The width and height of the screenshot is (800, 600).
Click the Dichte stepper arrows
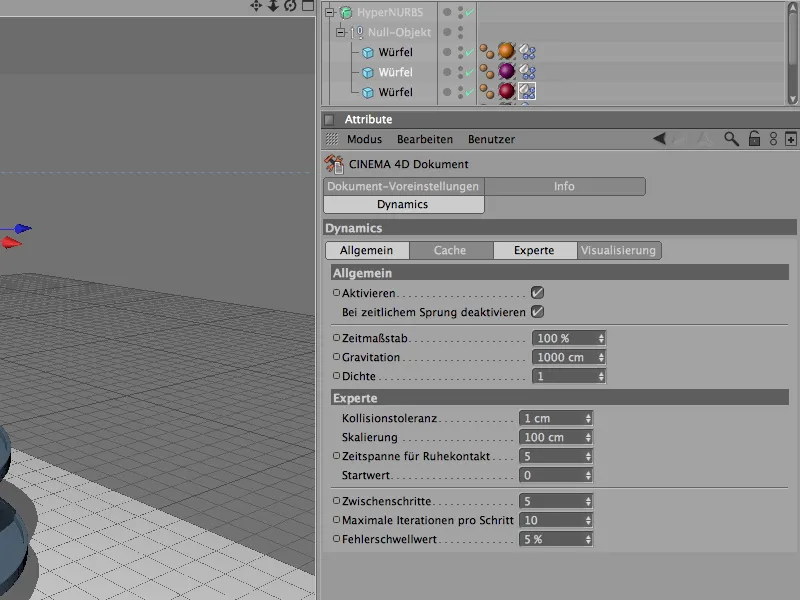coord(601,376)
